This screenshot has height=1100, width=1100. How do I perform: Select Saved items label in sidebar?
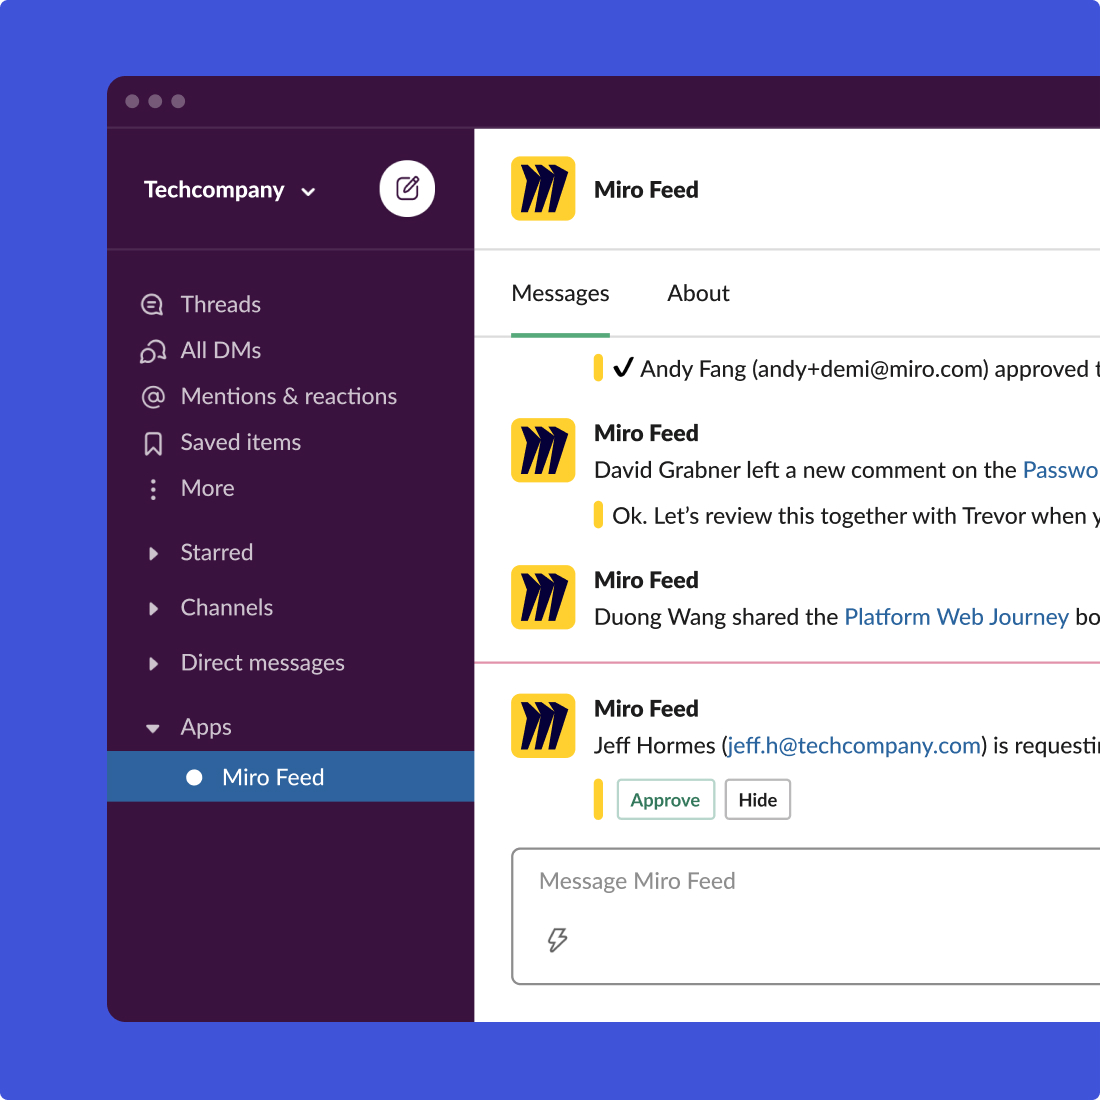(x=241, y=443)
